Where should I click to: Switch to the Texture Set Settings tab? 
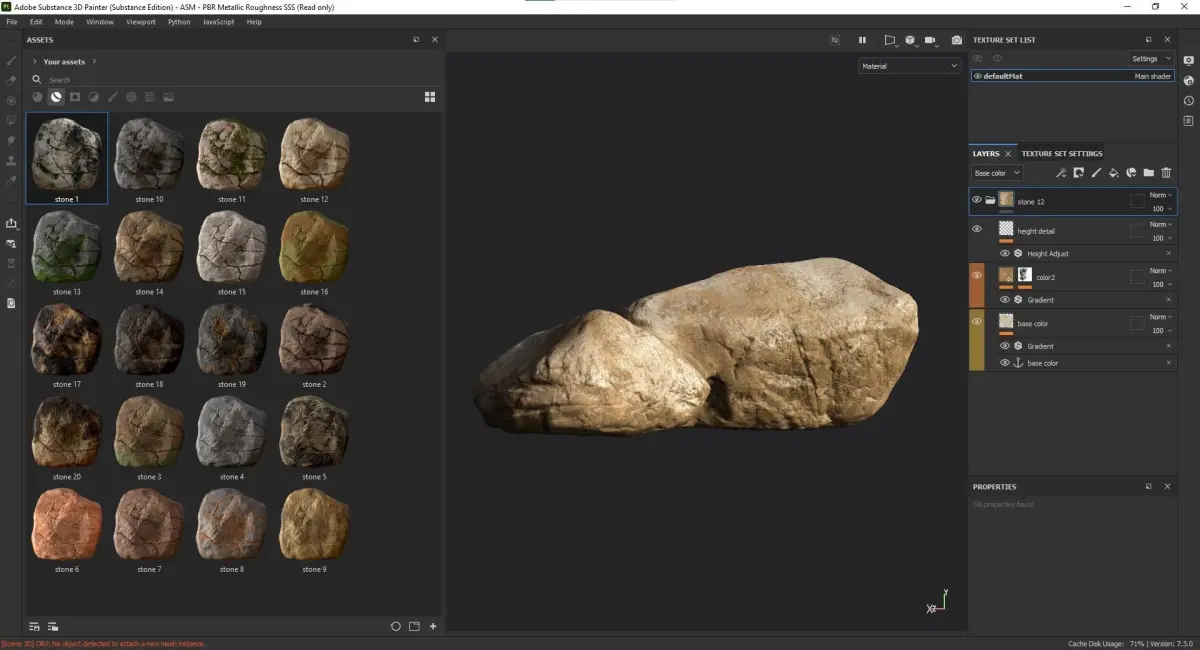1061,154
